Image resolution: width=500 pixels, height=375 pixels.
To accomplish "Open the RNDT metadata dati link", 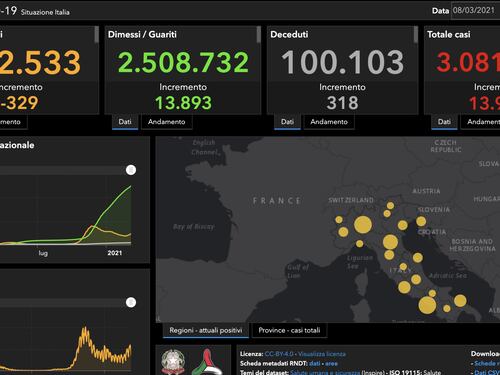I will click(x=315, y=363).
